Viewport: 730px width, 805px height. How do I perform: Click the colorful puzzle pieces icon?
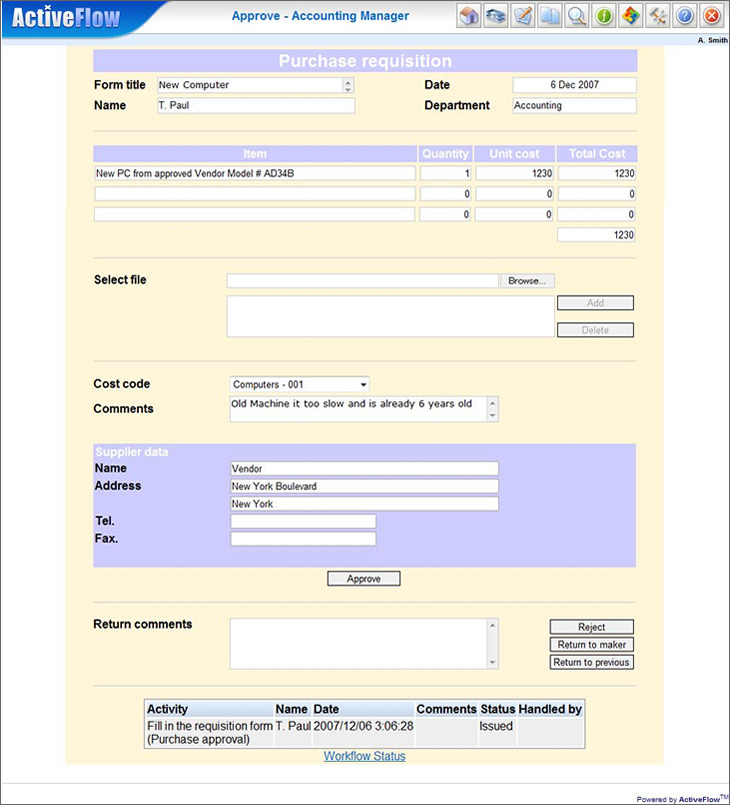(x=631, y=16)
